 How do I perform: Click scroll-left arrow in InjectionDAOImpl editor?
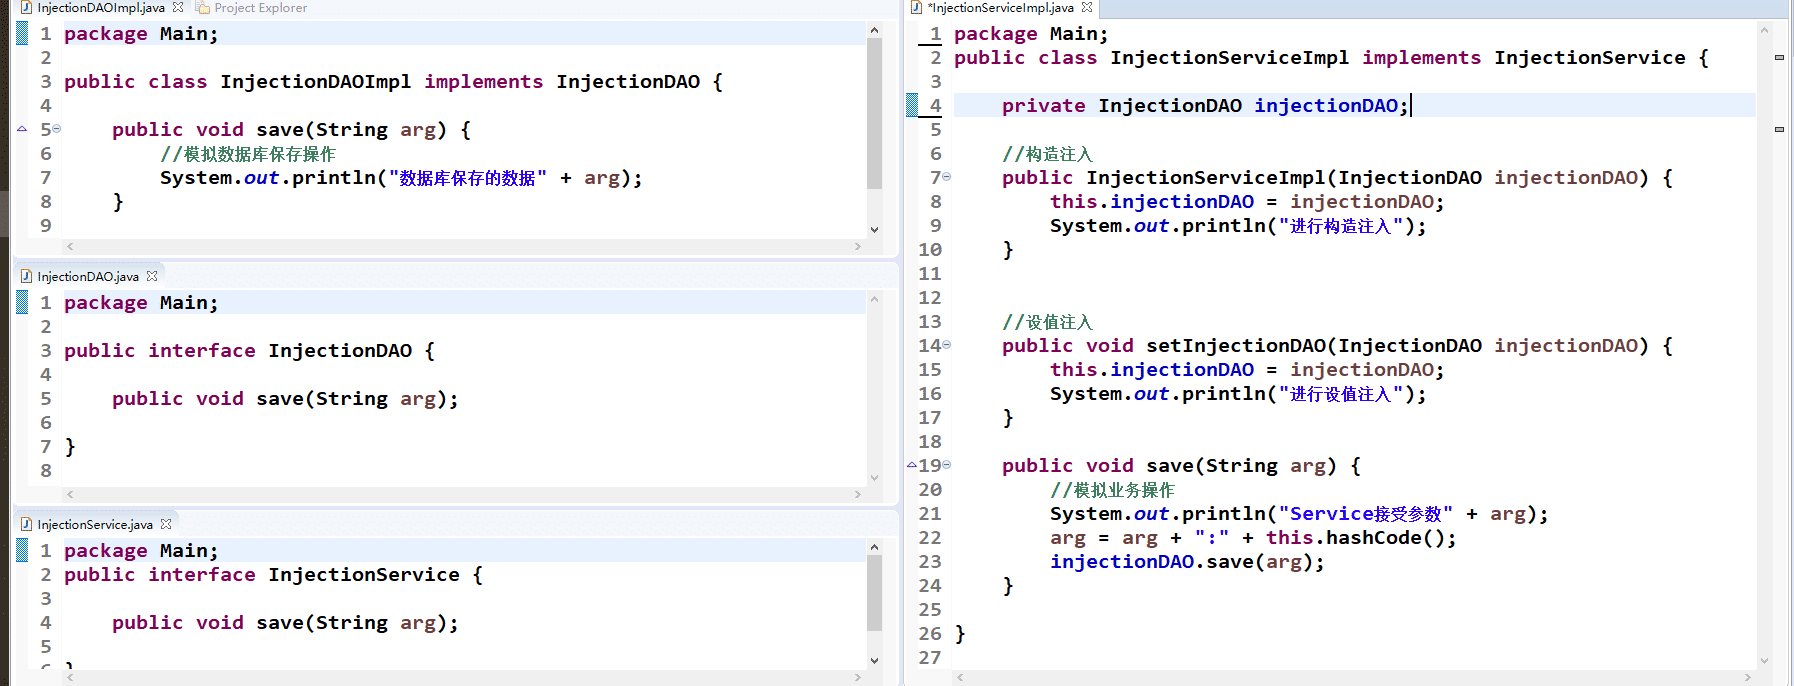click(70, 246)
